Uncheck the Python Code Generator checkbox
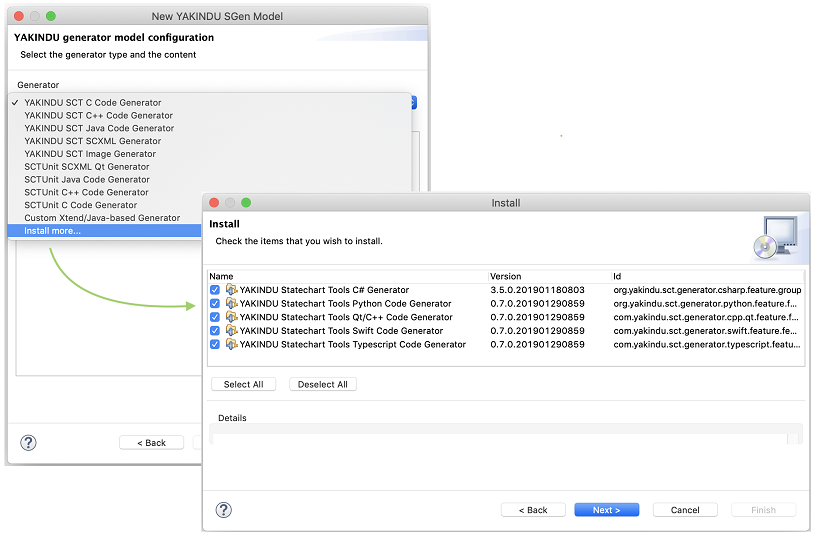817x536 pixels. click(215, 303)
